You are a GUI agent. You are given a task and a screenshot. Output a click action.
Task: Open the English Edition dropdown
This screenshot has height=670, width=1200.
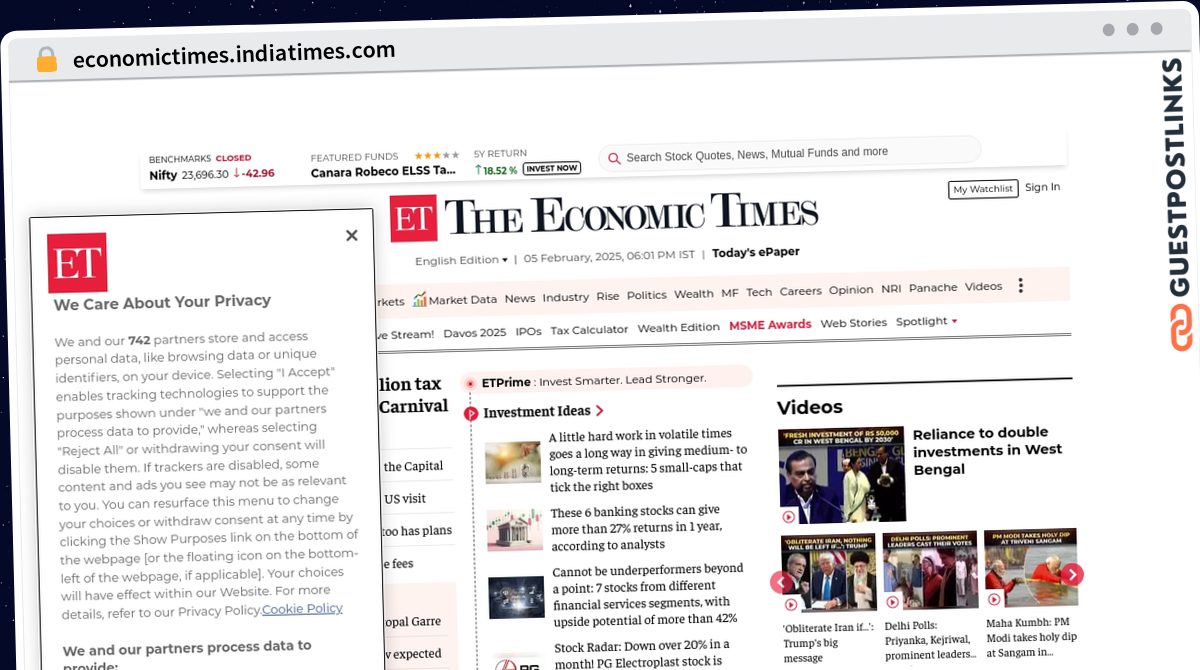point(461,260)
